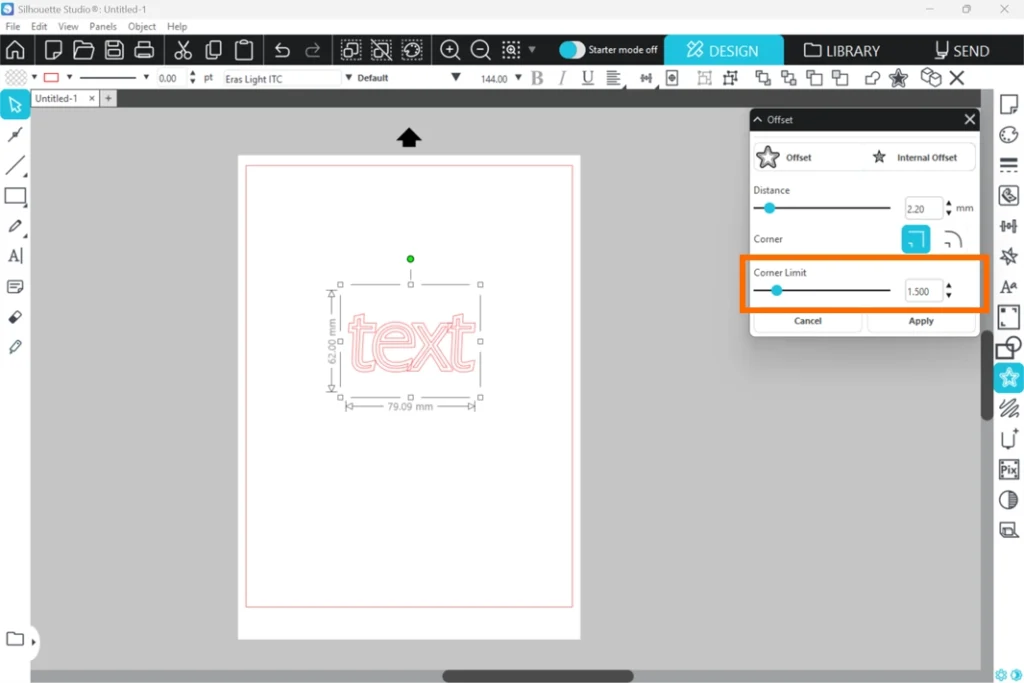Click the Print icon in top toolbar
Viewport: 1024px width, 683px height.
click(144, 50)
